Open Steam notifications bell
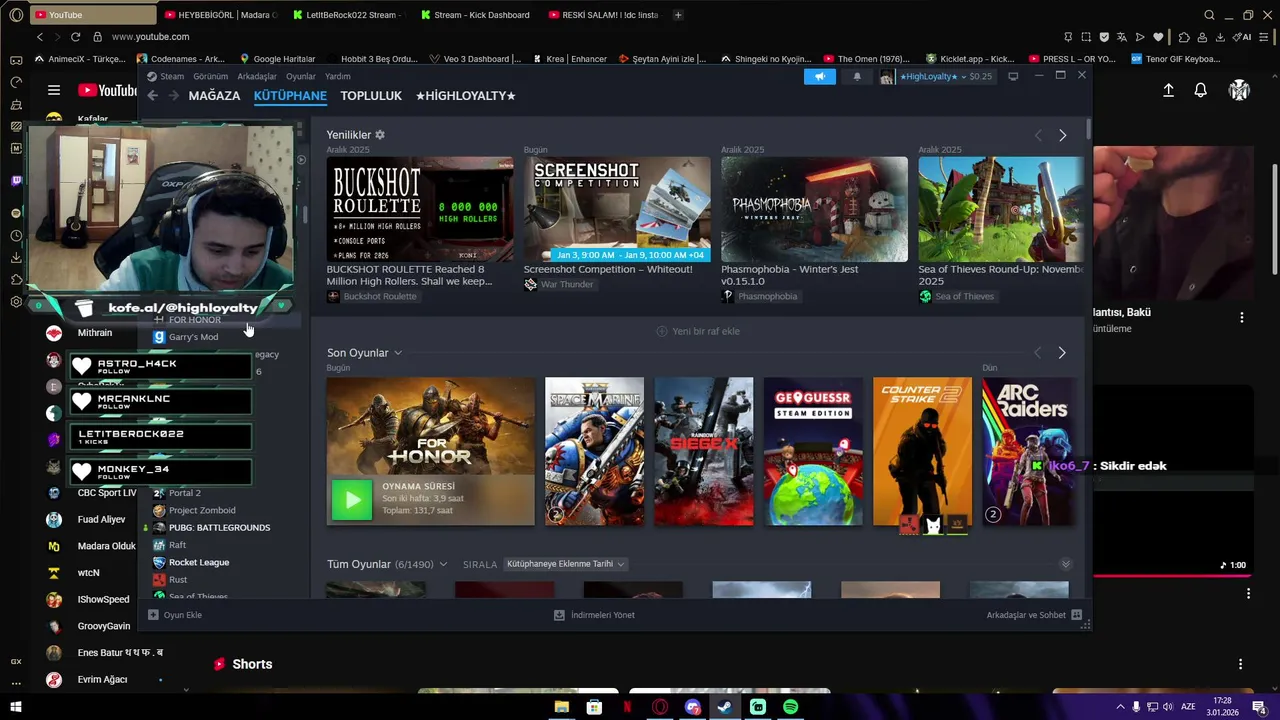The image size is (1280, 720). pos(857,77)
